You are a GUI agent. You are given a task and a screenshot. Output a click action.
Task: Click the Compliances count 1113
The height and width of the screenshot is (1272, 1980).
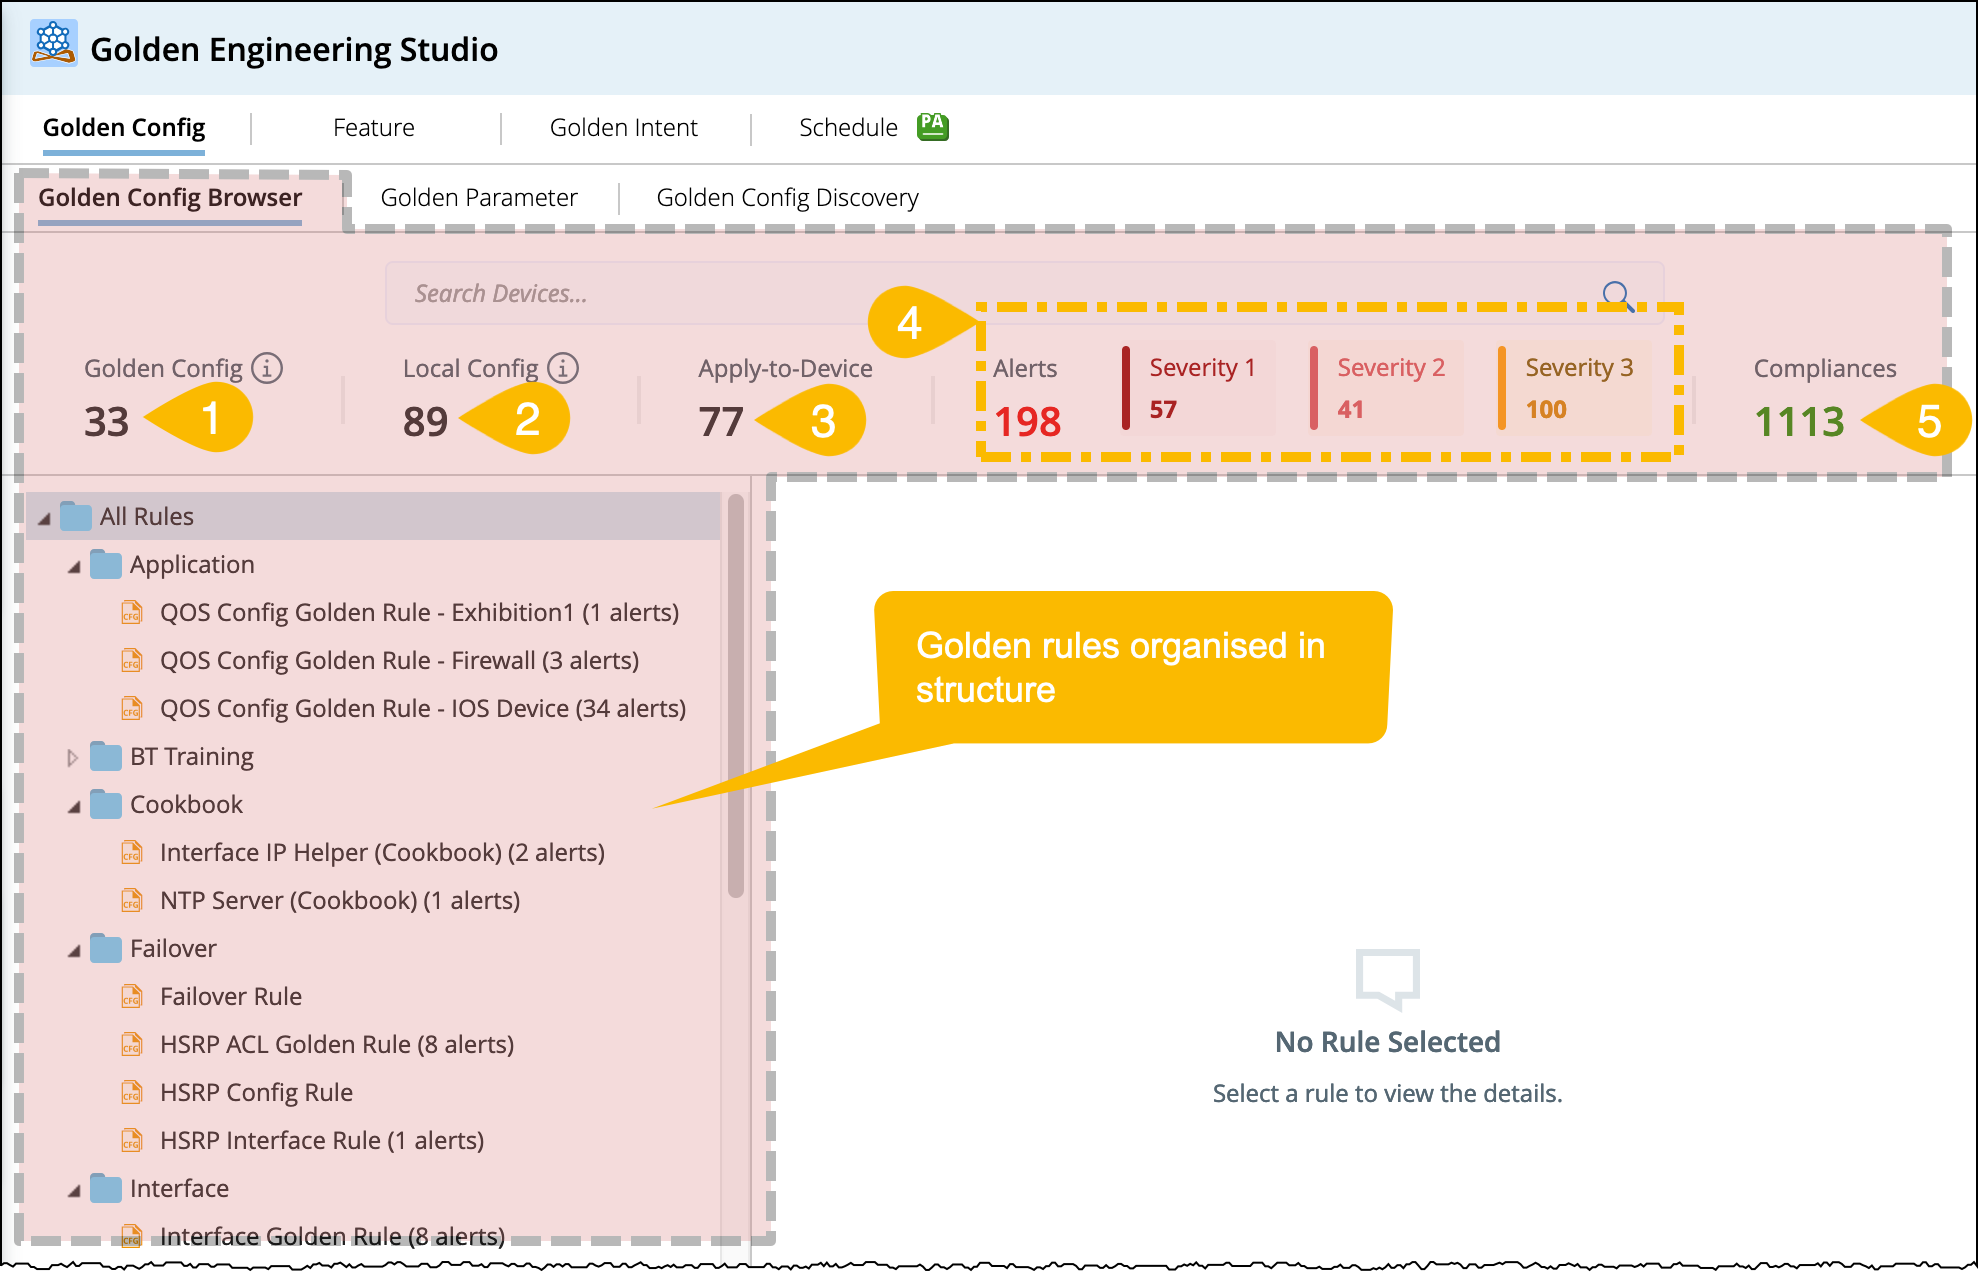(x=1798, y=421)
